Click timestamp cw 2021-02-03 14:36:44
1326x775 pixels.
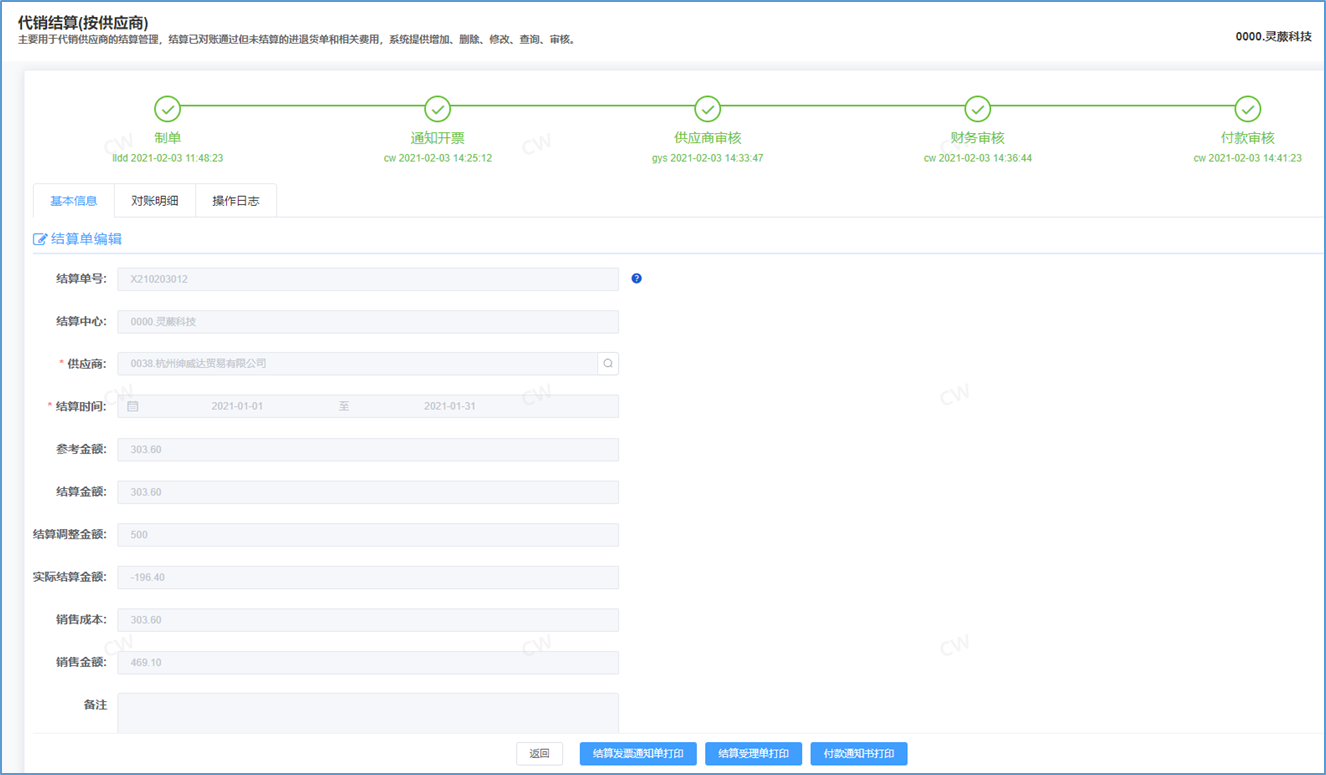(978, 158)
